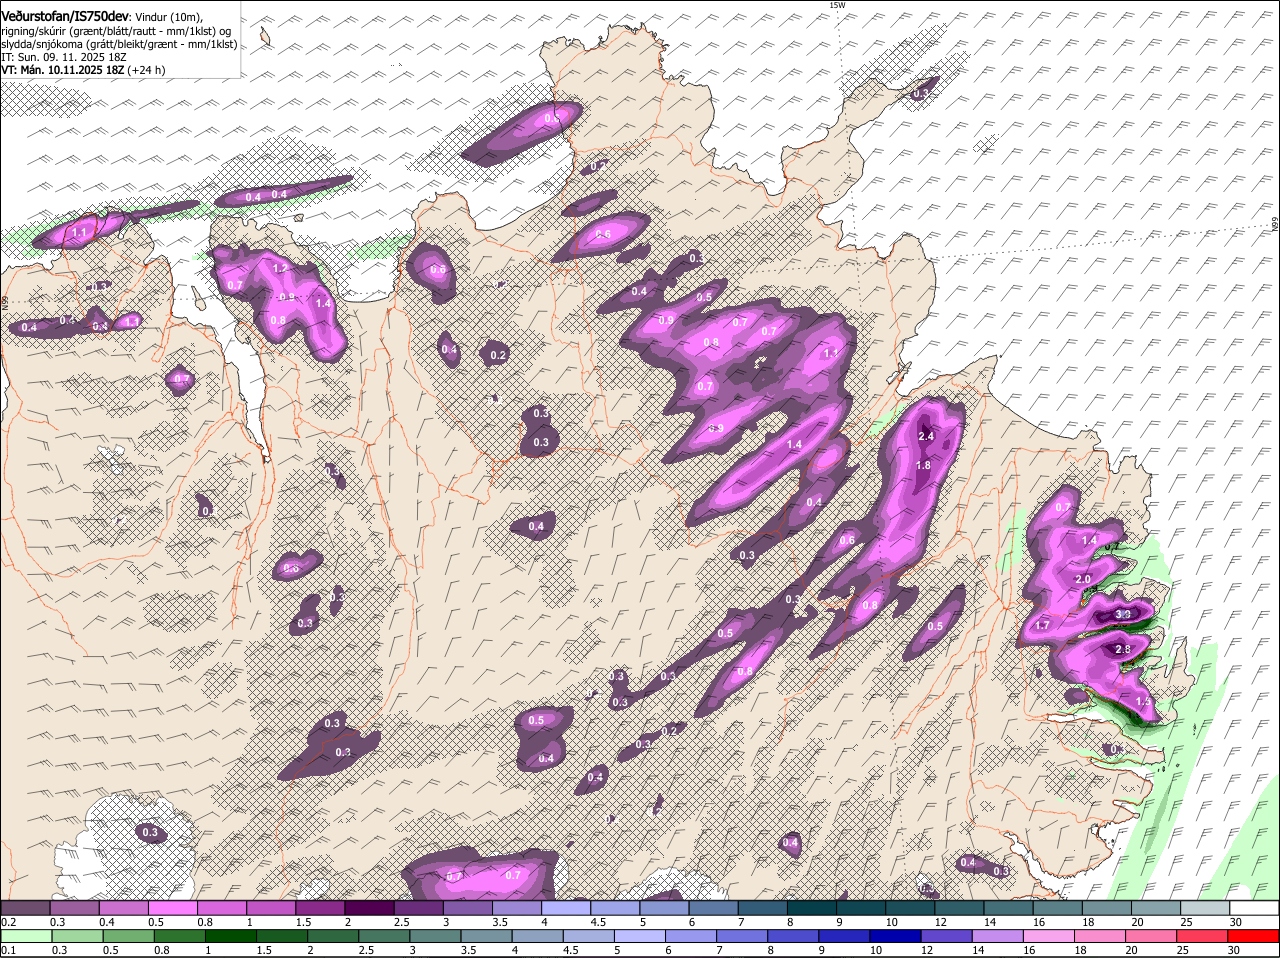Click the Veðurstofan/IS750dev map title
1280x958 pixels.
pos(64,17)
